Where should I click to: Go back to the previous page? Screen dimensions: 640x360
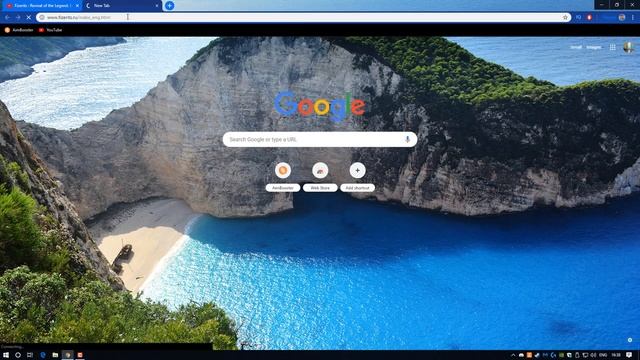tap(7, 18)
